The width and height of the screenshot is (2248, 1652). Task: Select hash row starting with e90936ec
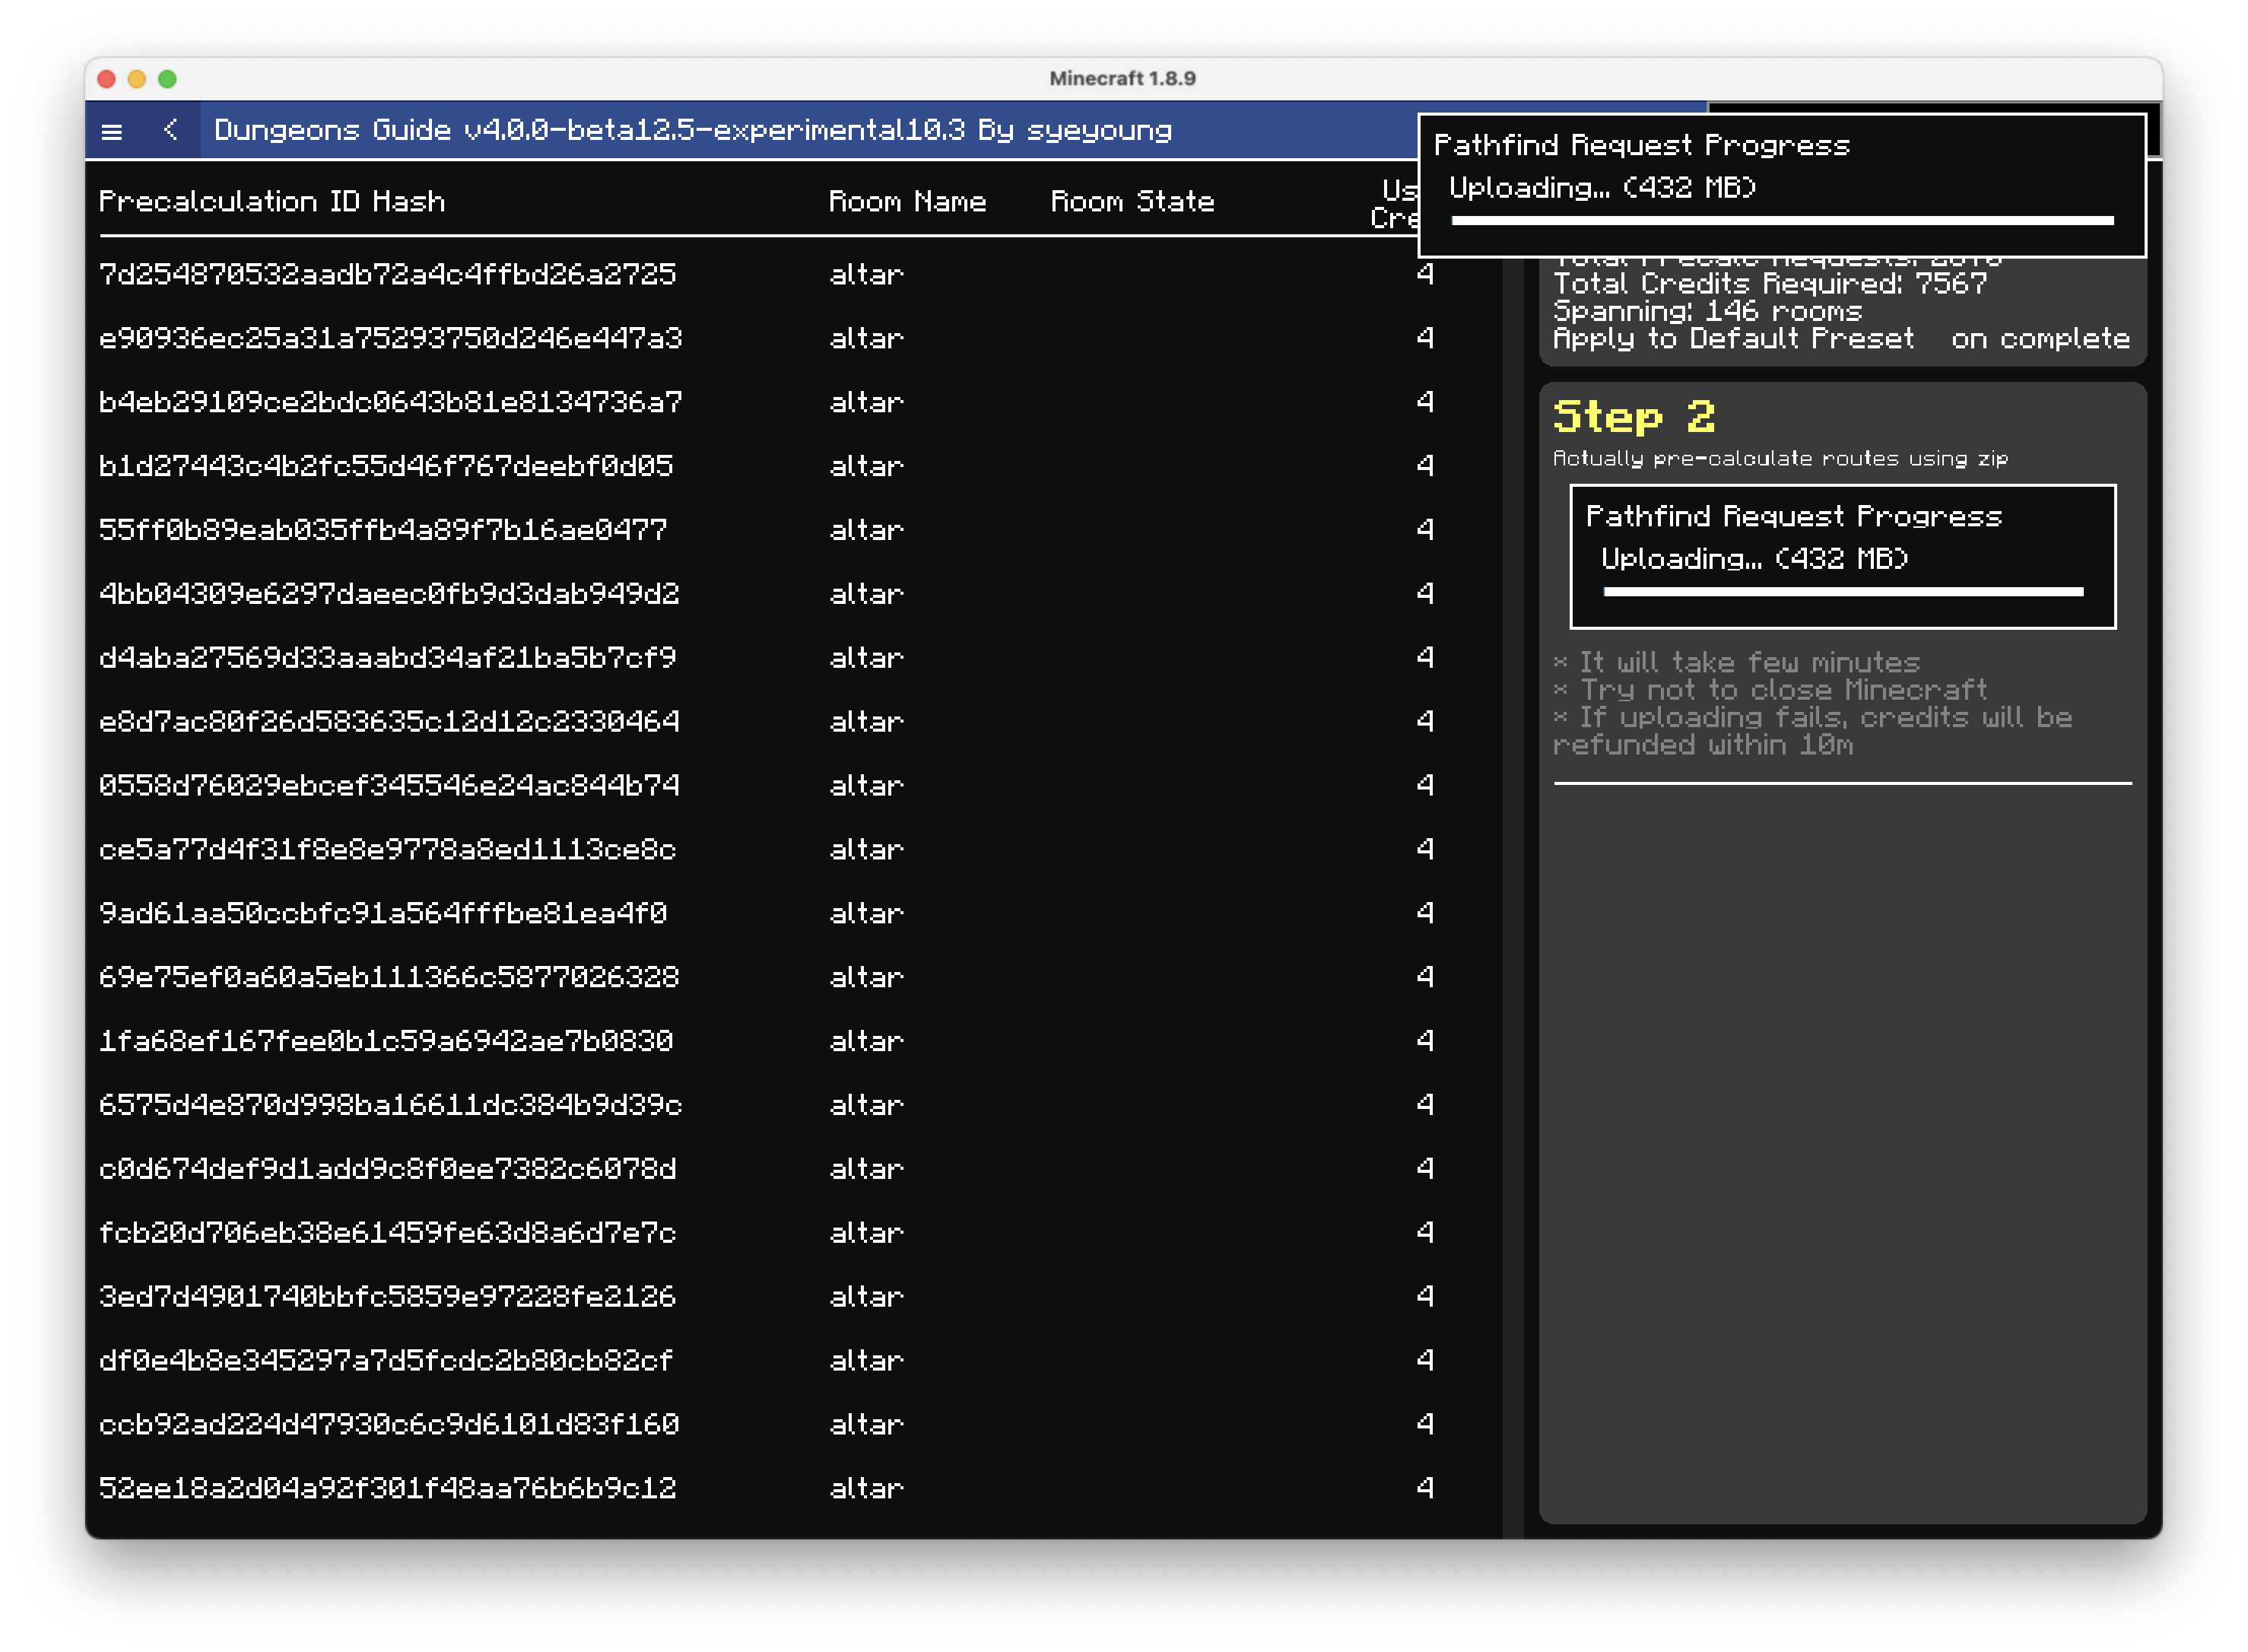390,338
